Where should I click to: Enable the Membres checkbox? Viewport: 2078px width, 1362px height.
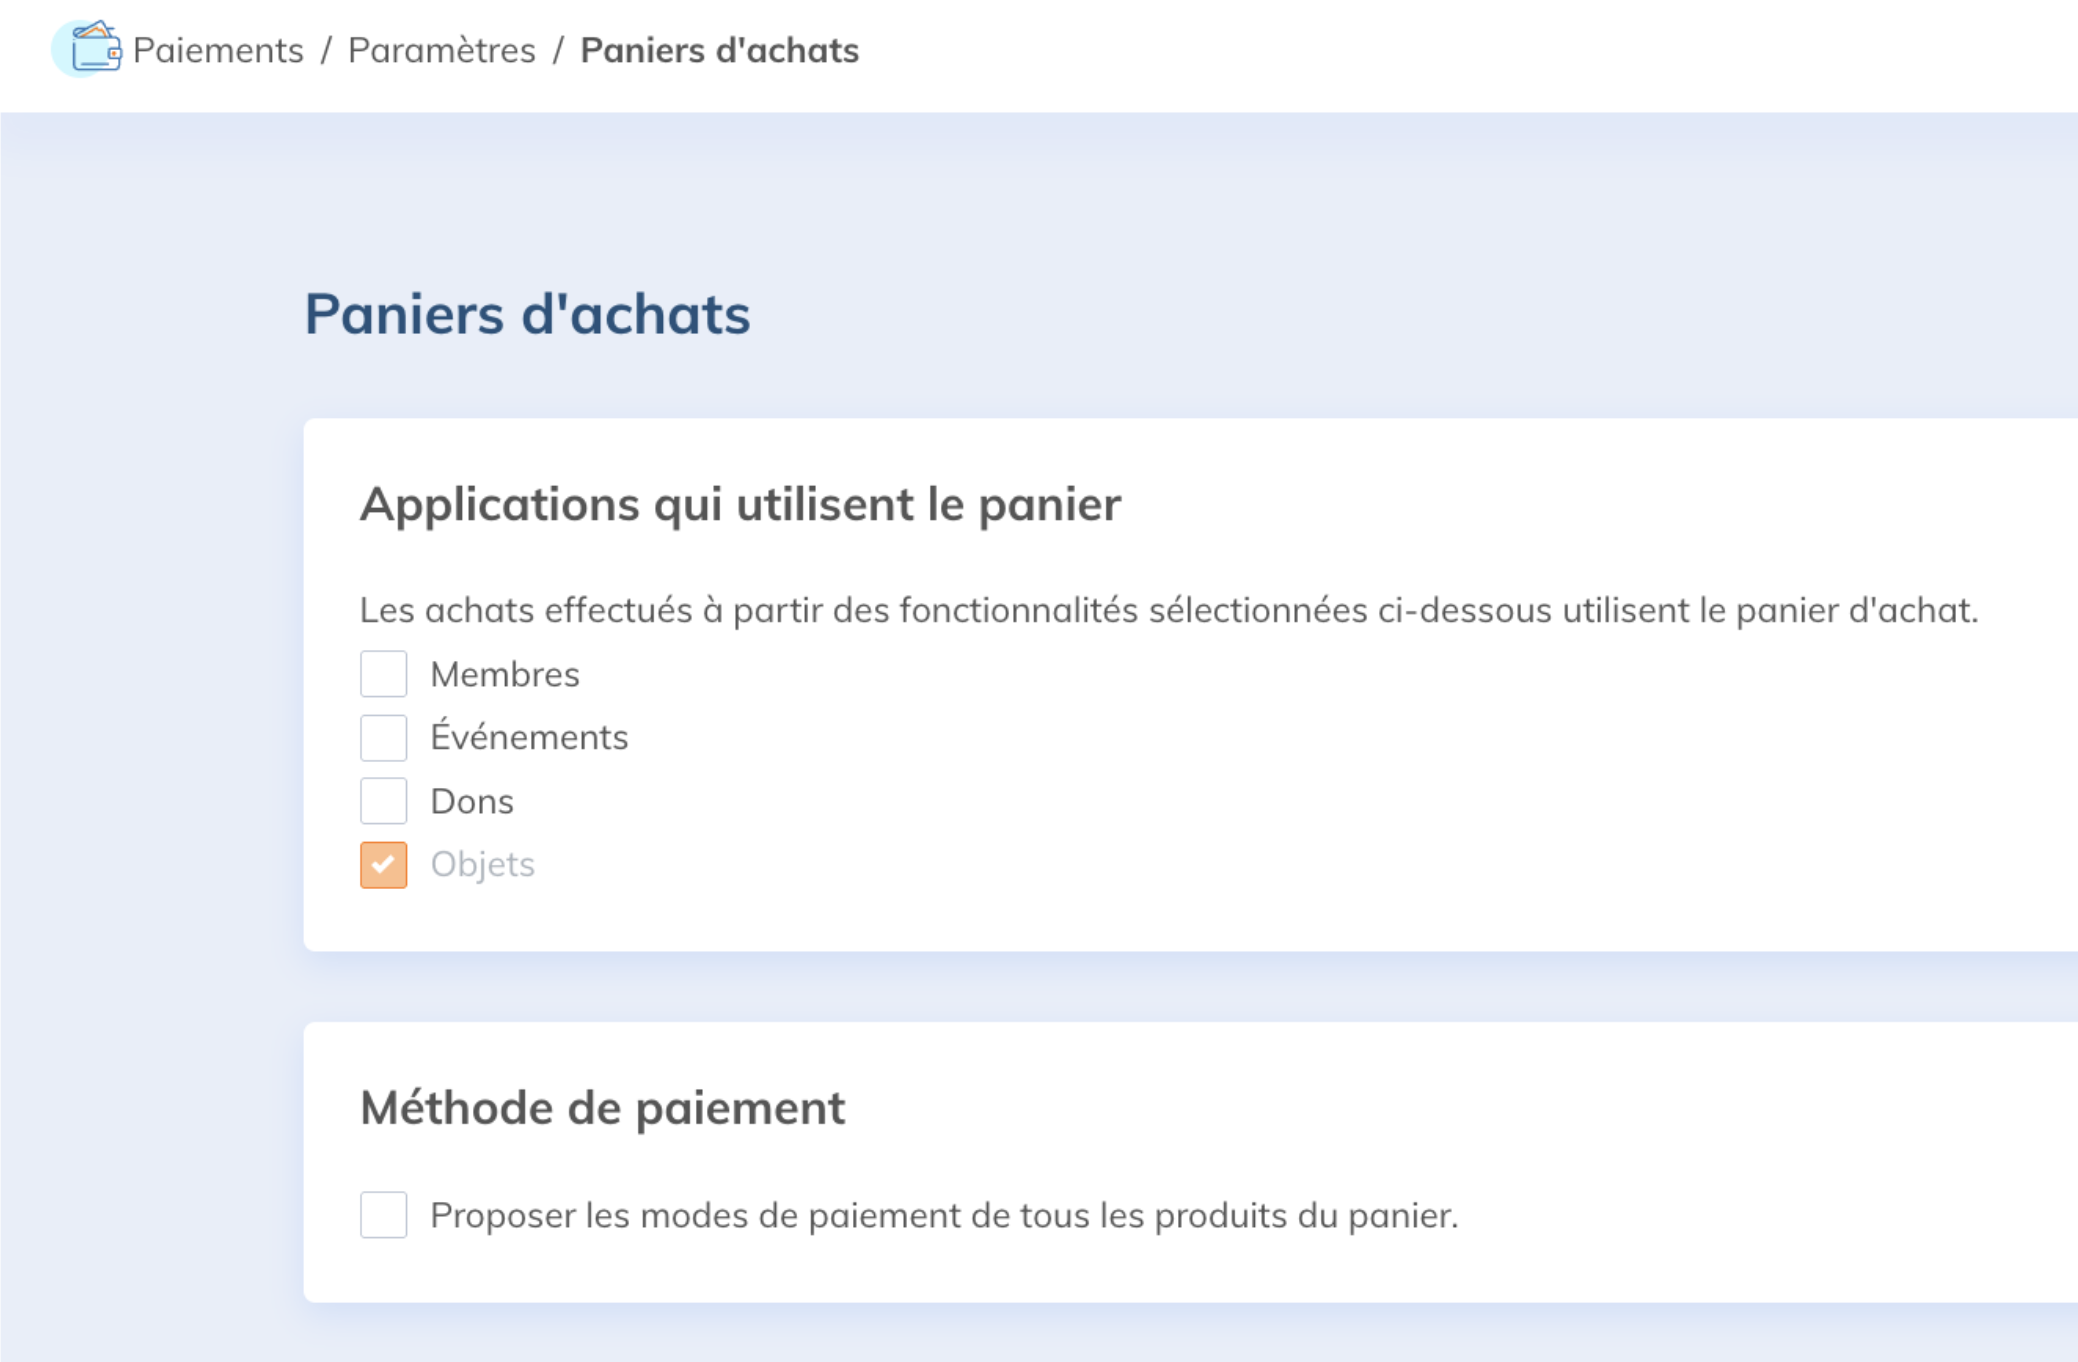tap(384, 674)
